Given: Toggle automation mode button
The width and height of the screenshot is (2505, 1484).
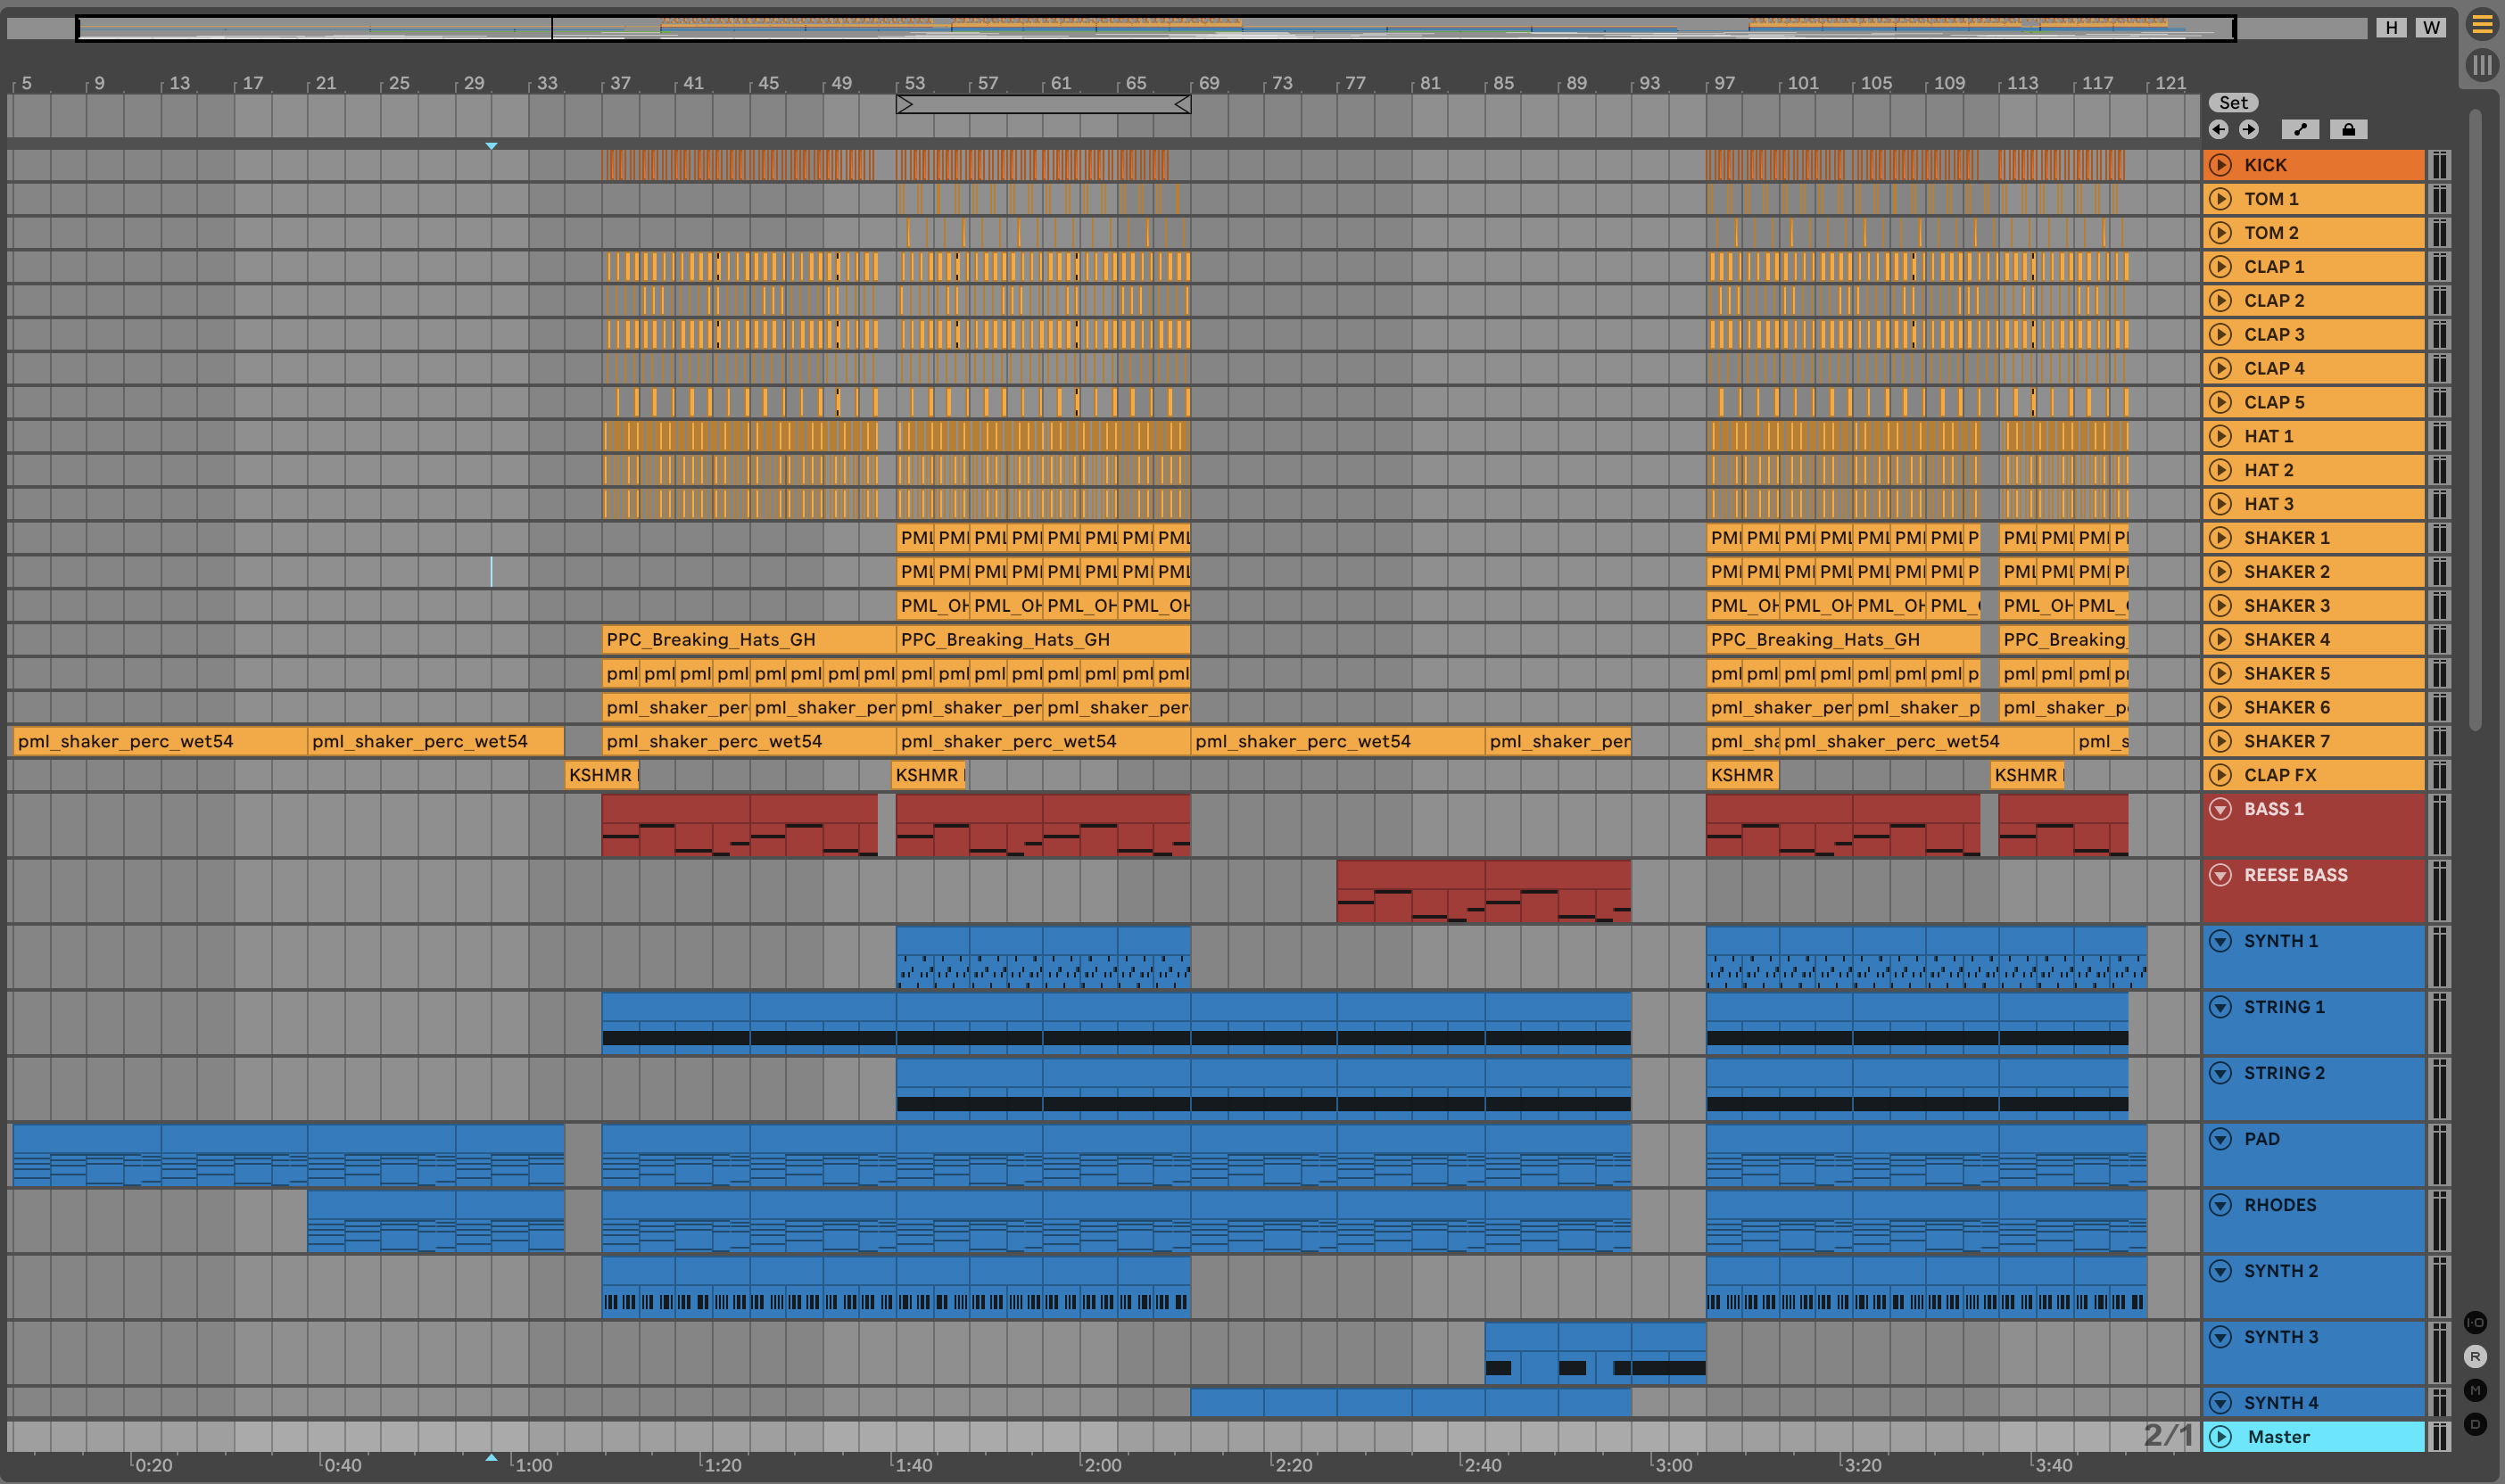Looking at the screenshot, I should pyautogui.click(x=2300, y=129).
